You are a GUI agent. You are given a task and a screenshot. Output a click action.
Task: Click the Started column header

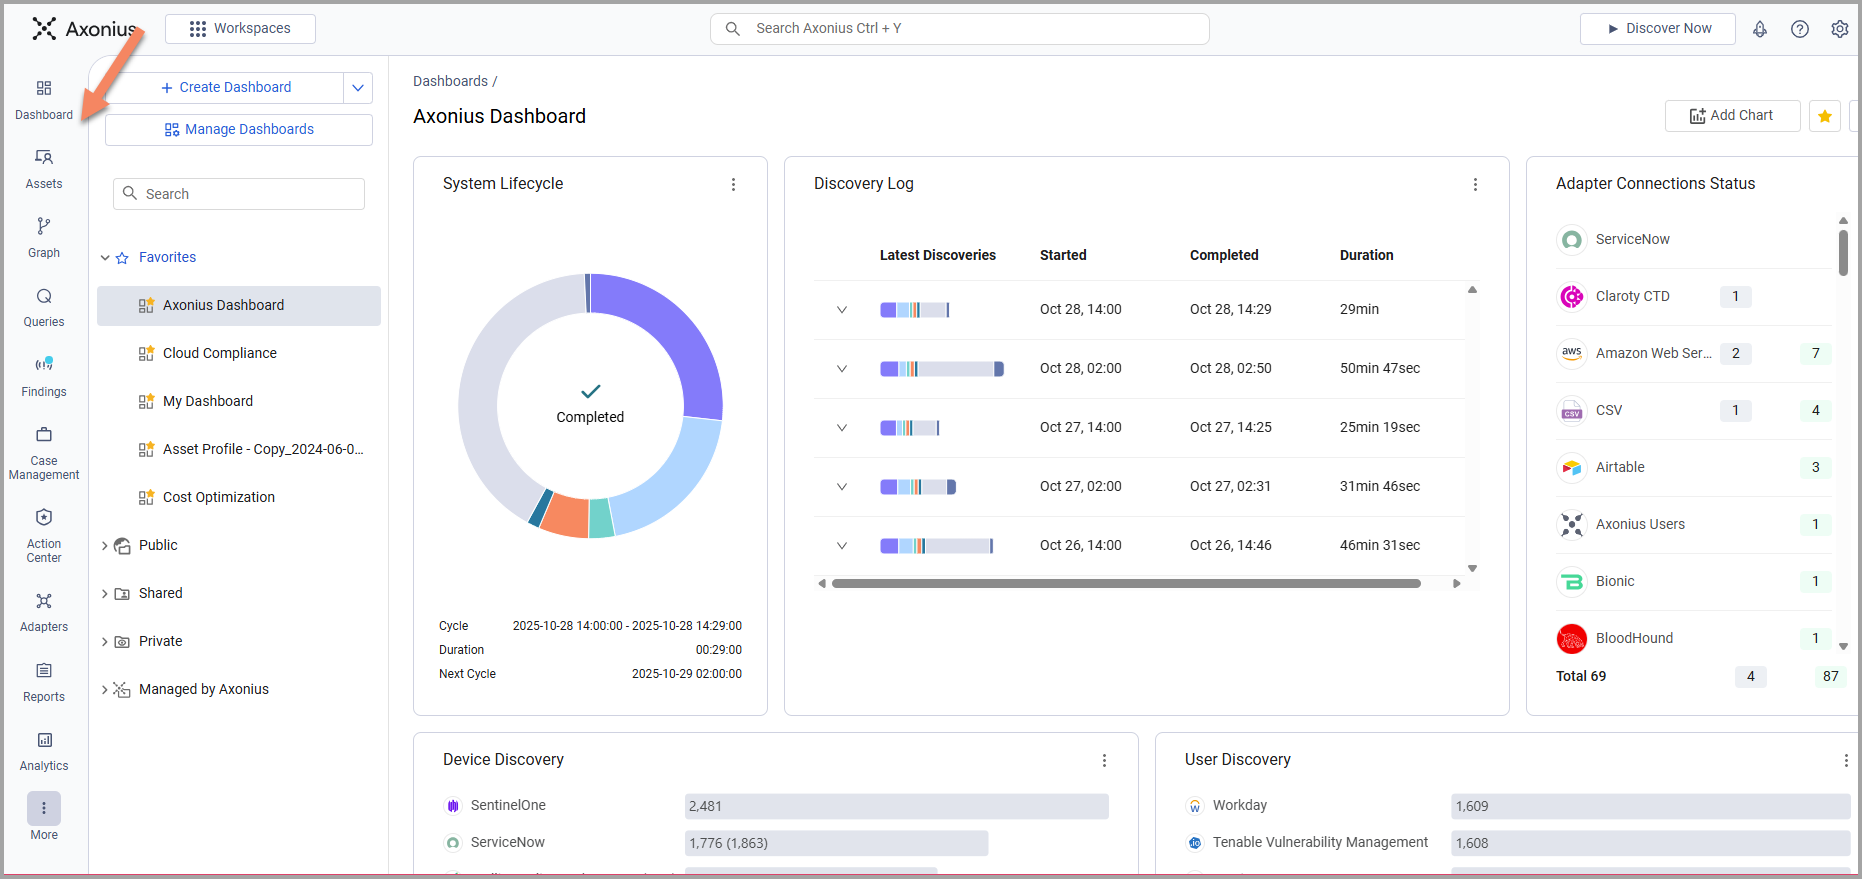(1063, 256)
